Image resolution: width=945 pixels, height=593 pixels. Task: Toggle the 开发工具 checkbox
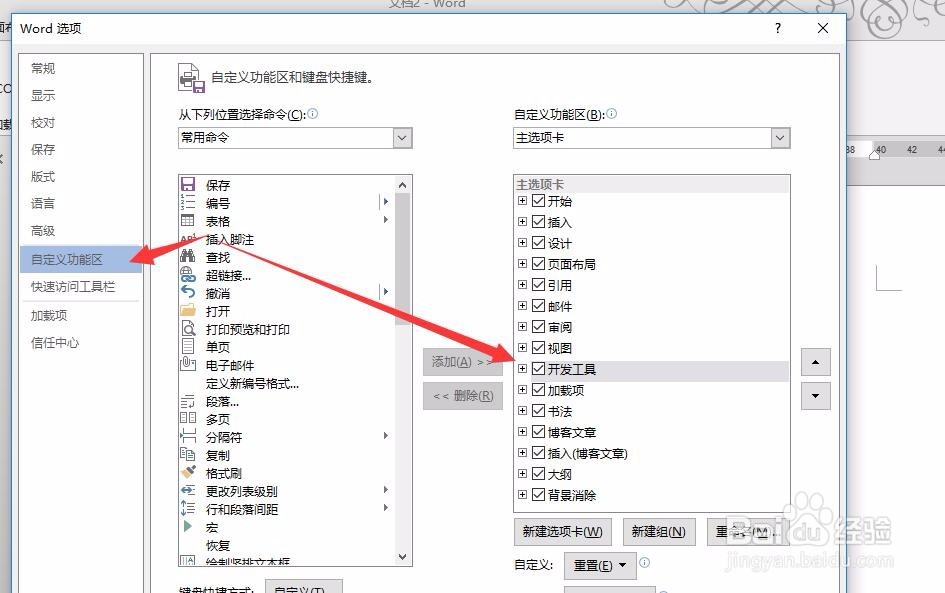coord(538,368)
